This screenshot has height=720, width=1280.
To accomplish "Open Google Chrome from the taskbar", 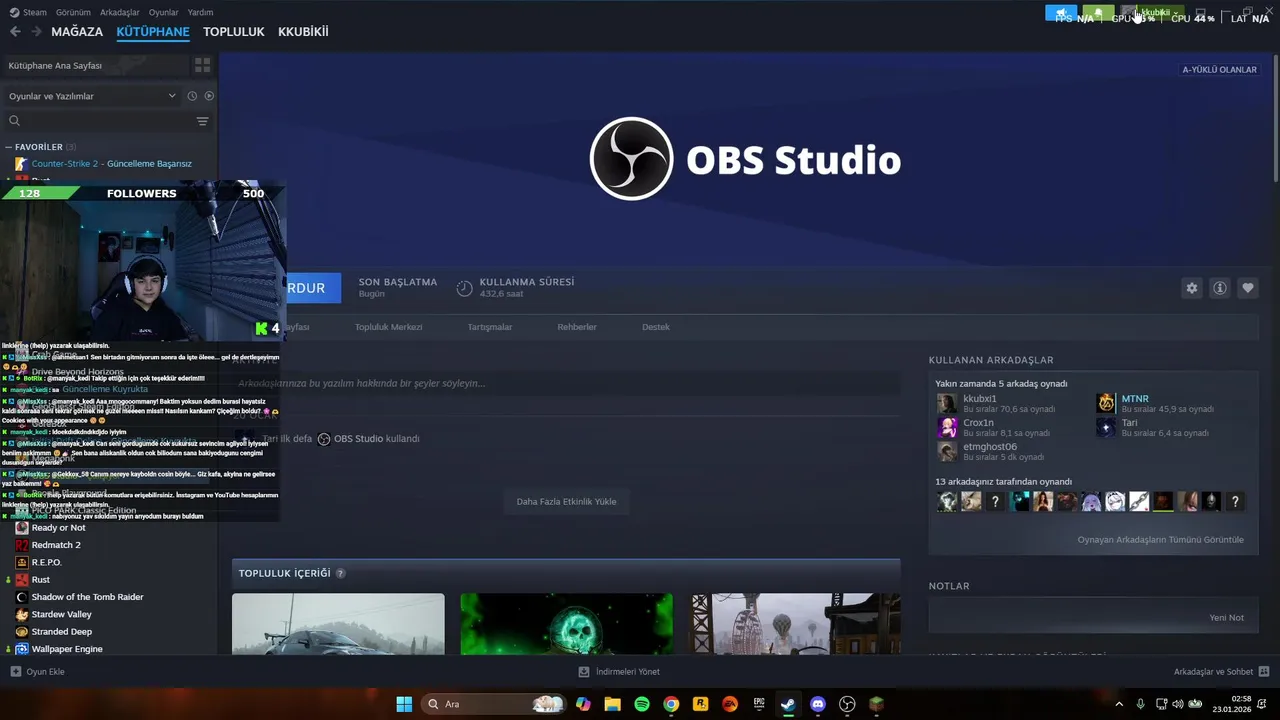I will [x=671, y=704].
